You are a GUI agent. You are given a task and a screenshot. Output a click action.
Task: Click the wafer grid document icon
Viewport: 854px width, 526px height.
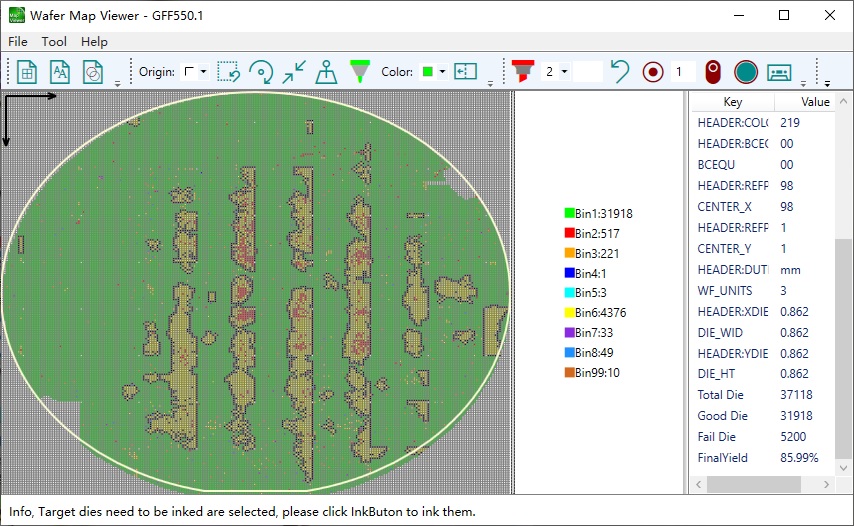28,72
